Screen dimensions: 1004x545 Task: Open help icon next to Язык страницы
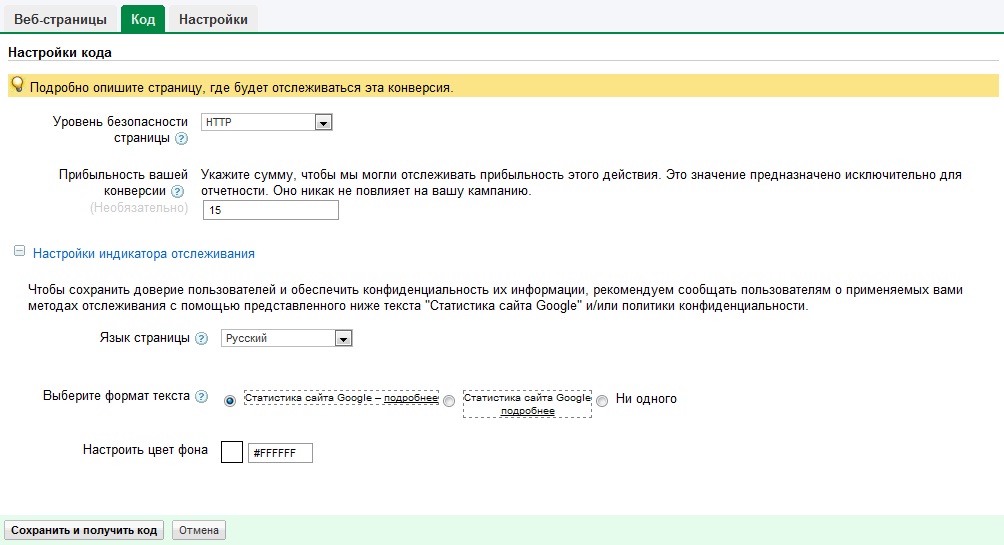point(202,339)
